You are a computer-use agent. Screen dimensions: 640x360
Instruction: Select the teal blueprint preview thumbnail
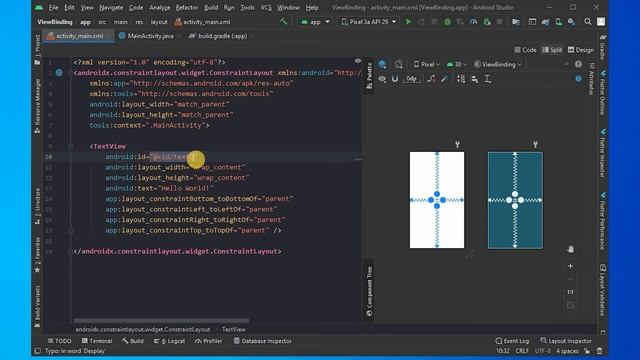515,200
